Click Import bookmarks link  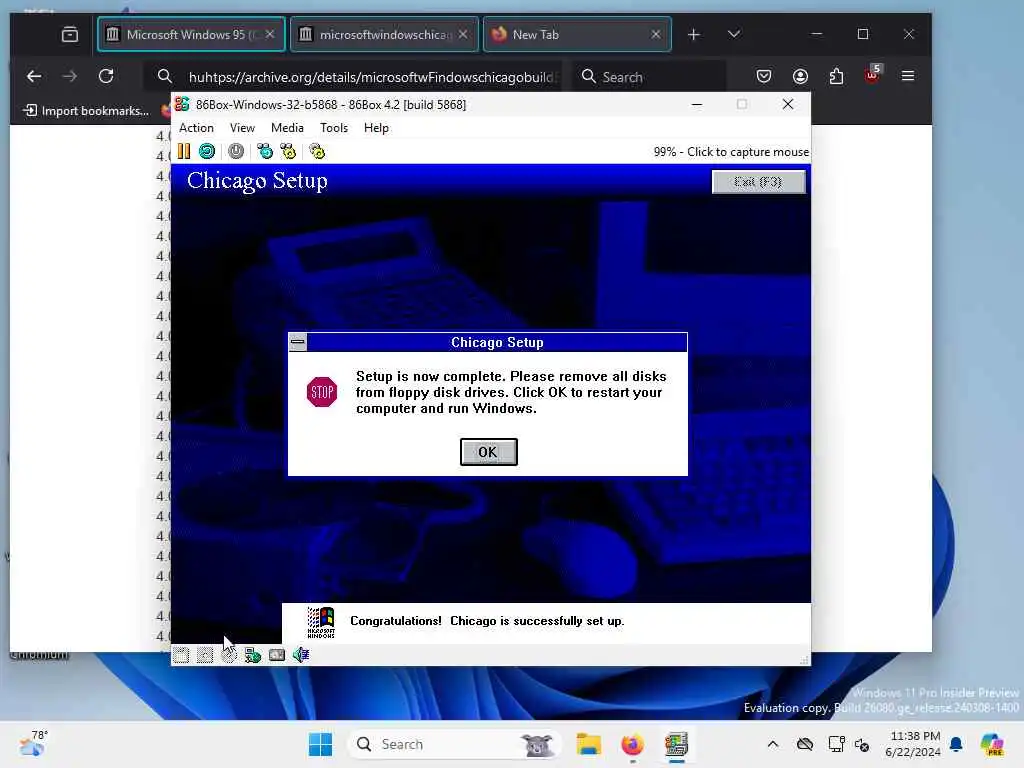click(86, 111)
